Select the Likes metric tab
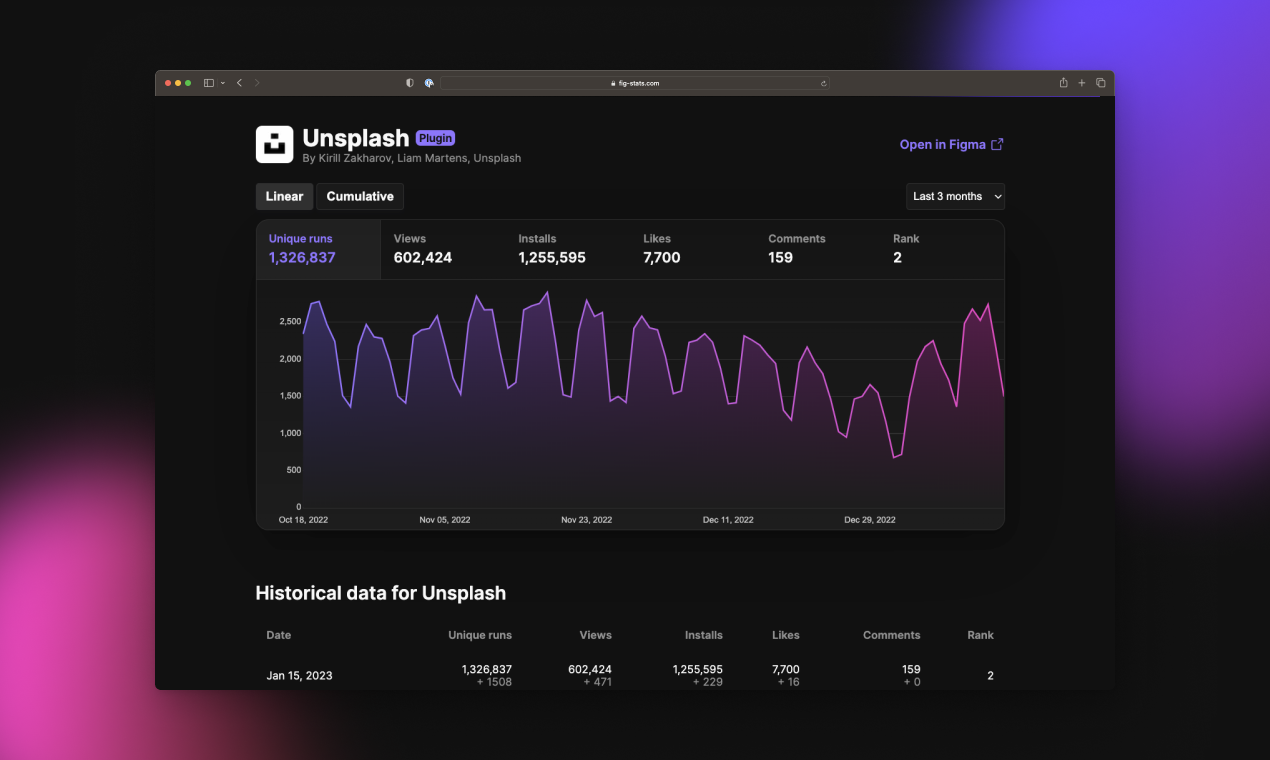The image size is (1270, 760). click(693, 249)
